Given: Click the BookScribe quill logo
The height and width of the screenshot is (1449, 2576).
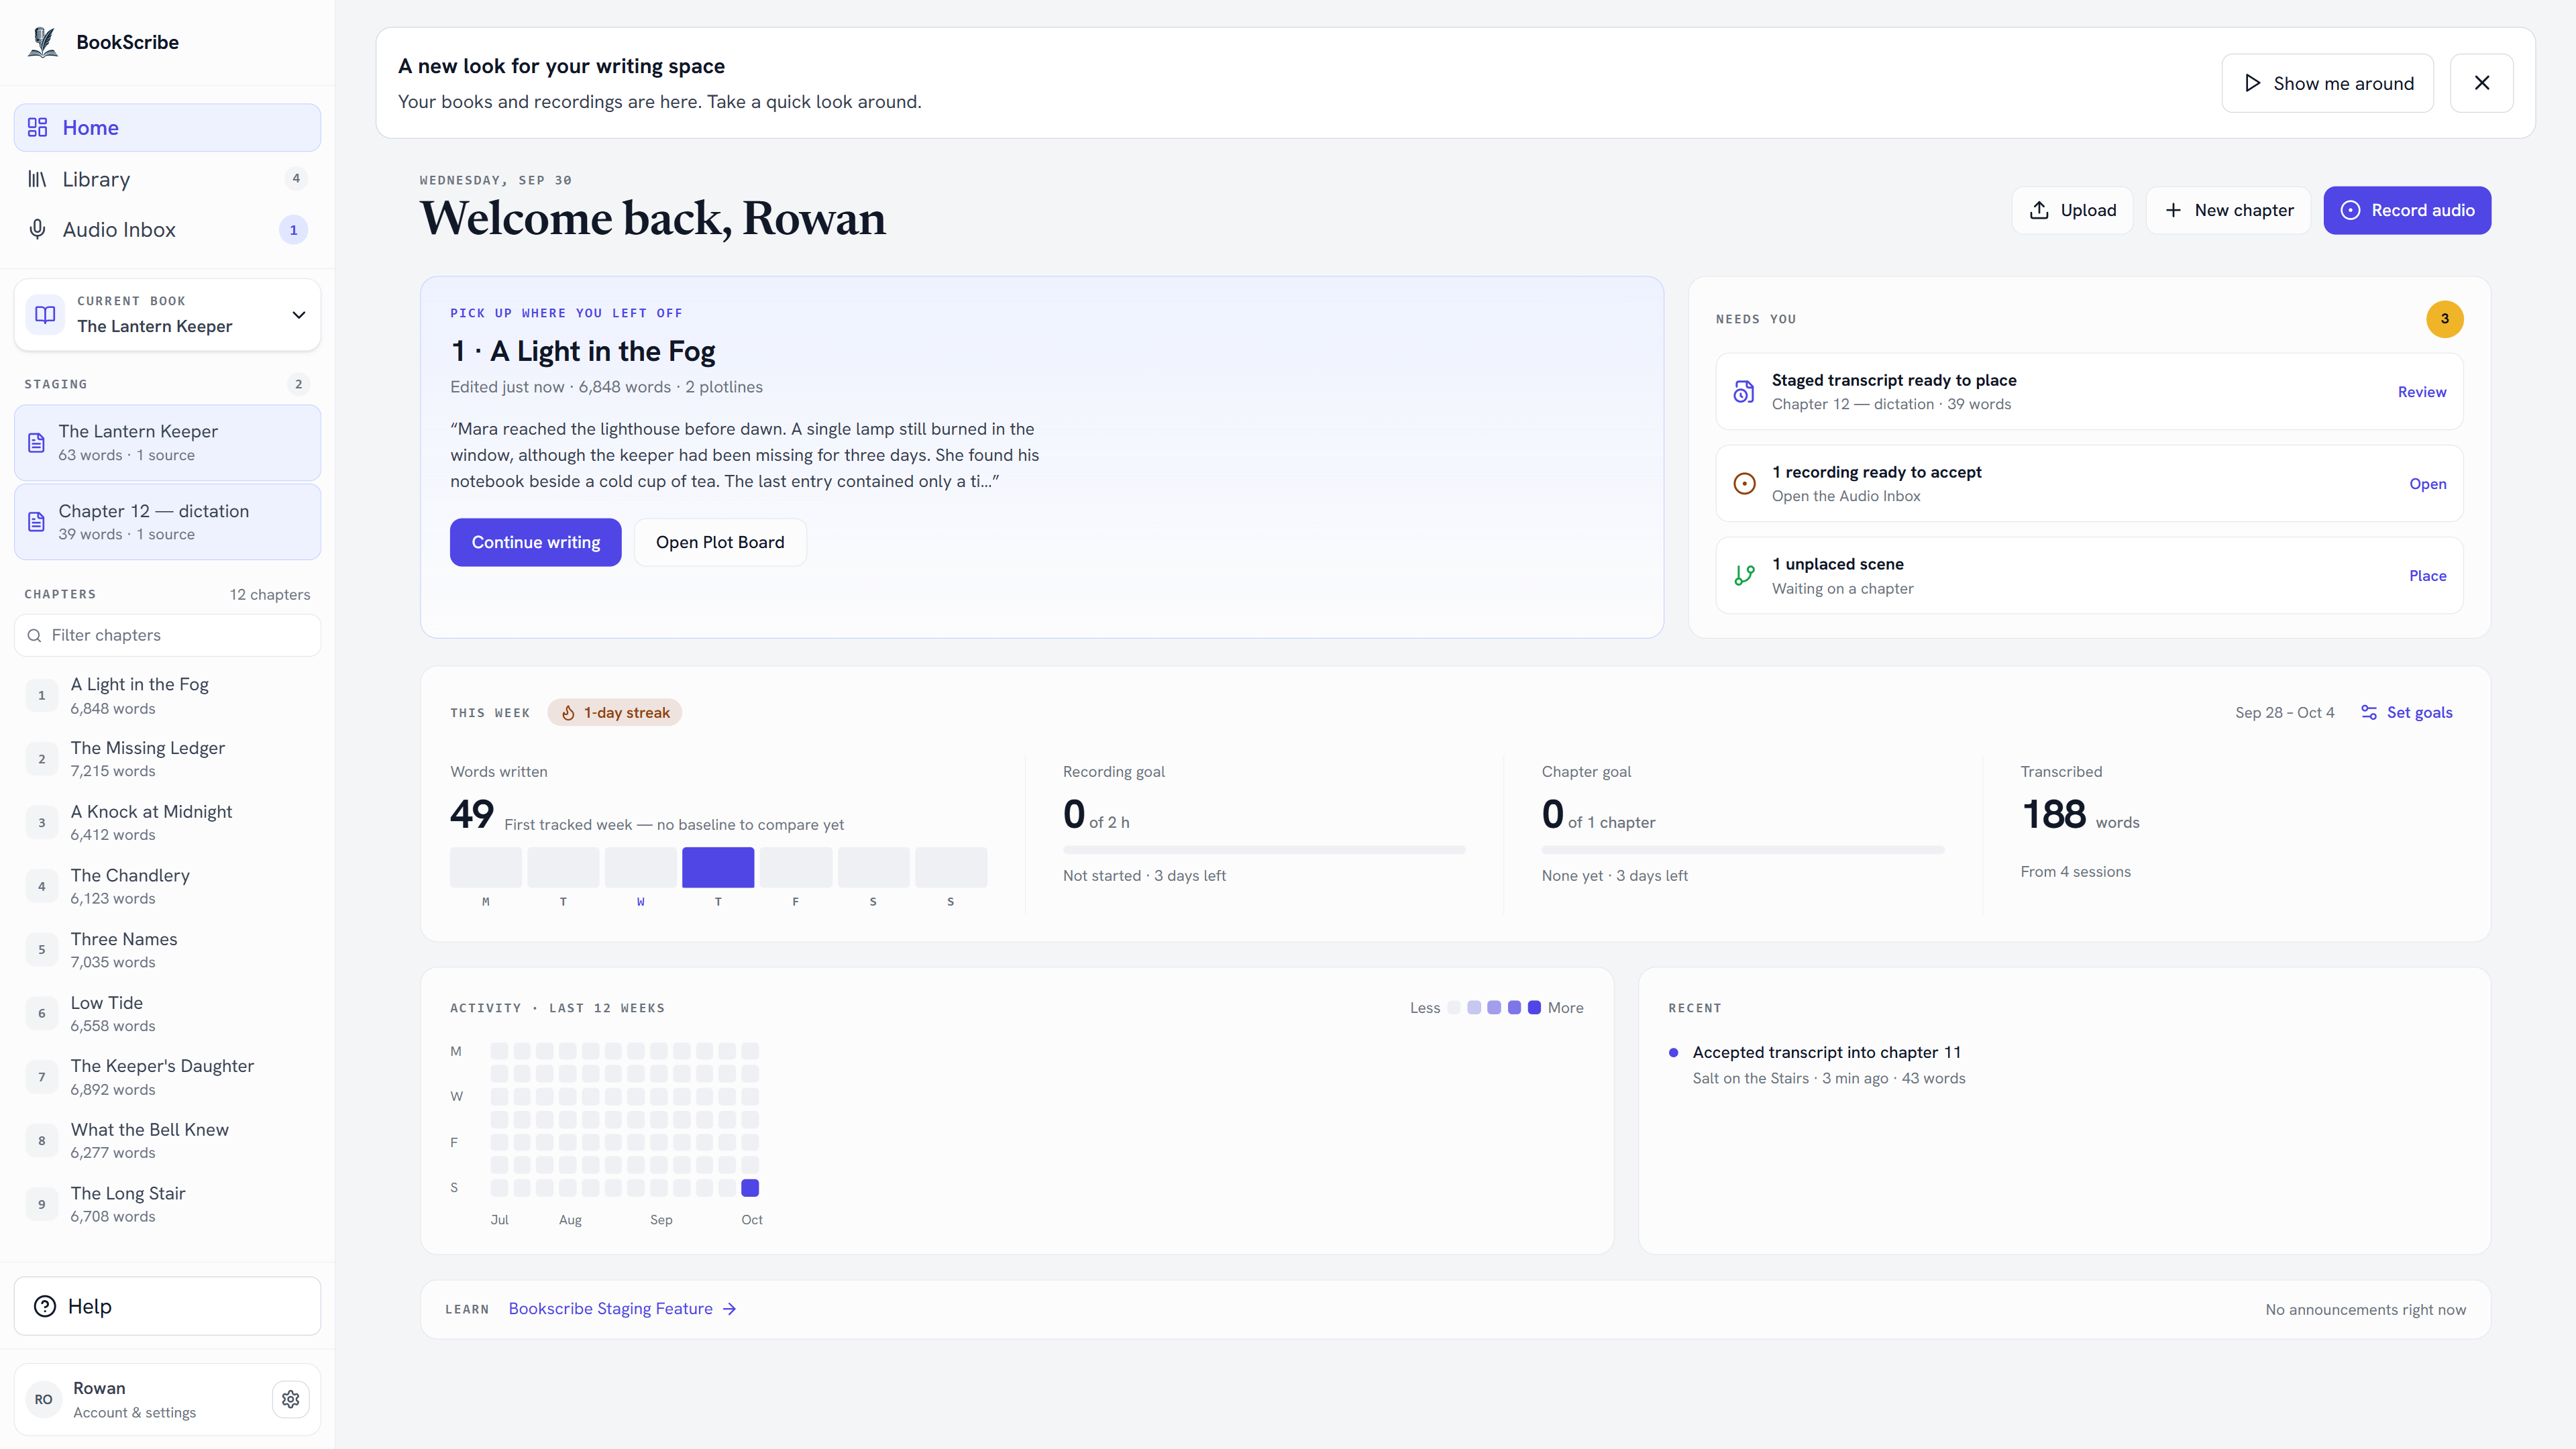Looking at the screenshot, I should coord(43,42).
